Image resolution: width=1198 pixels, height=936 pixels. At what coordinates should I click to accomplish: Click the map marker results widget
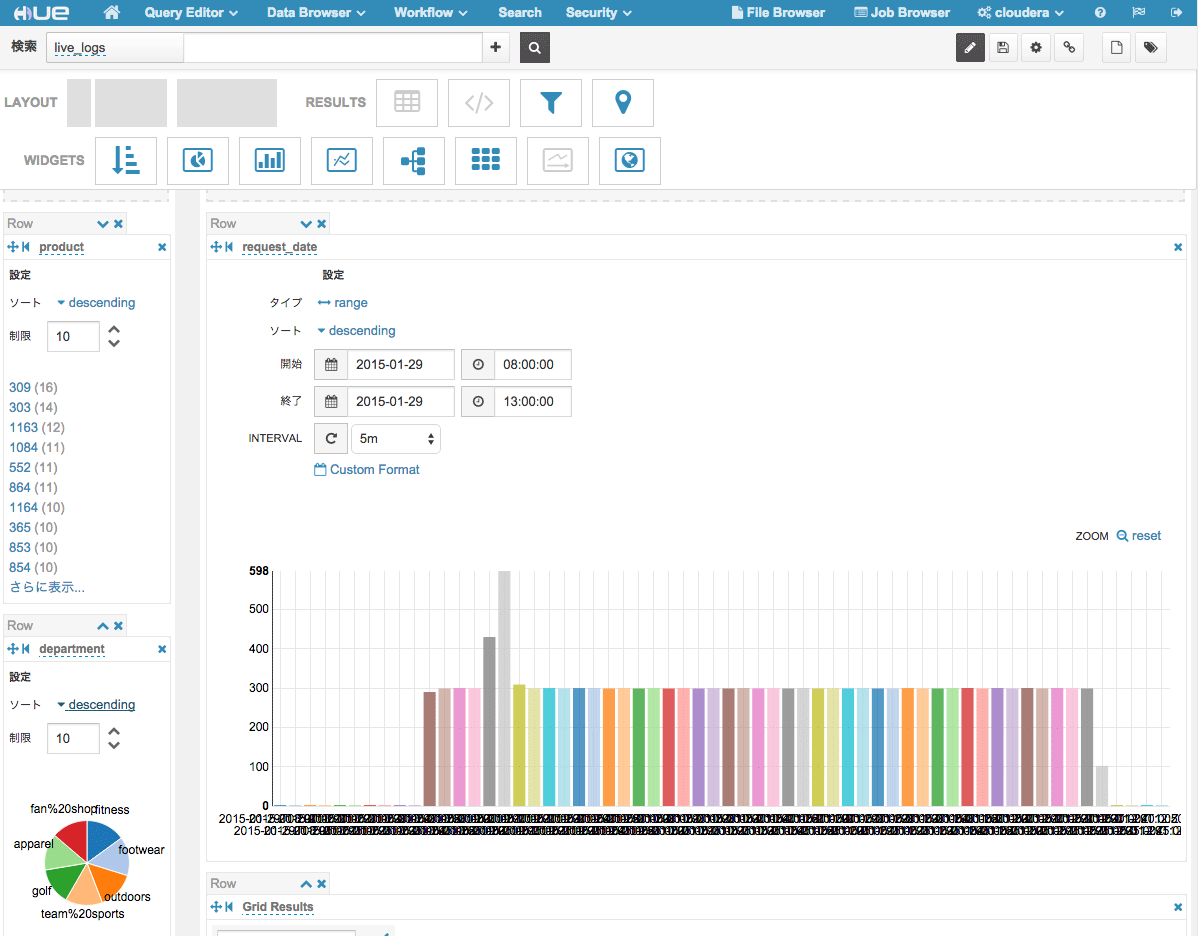pyautogui.click(x=623, y=102)
